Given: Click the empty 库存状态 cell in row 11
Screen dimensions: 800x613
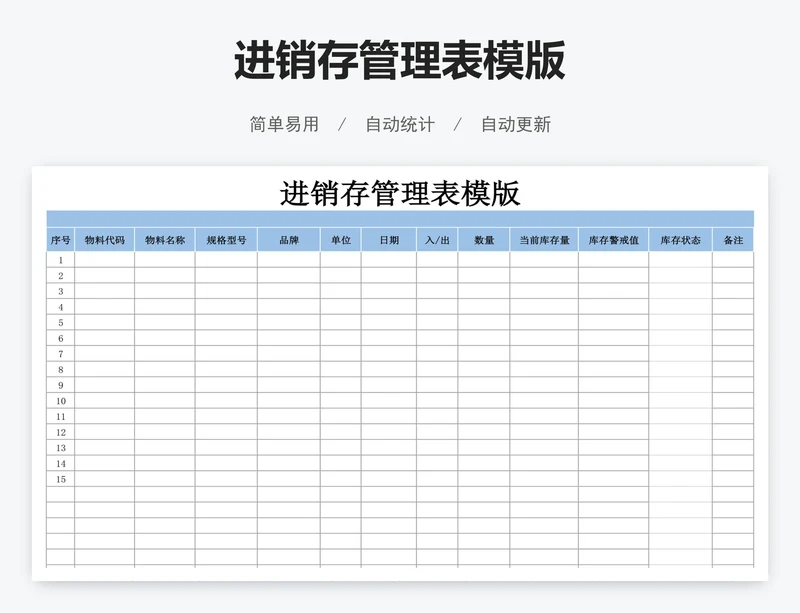Looking at the screenshot, I should click(x=681, y=416).
